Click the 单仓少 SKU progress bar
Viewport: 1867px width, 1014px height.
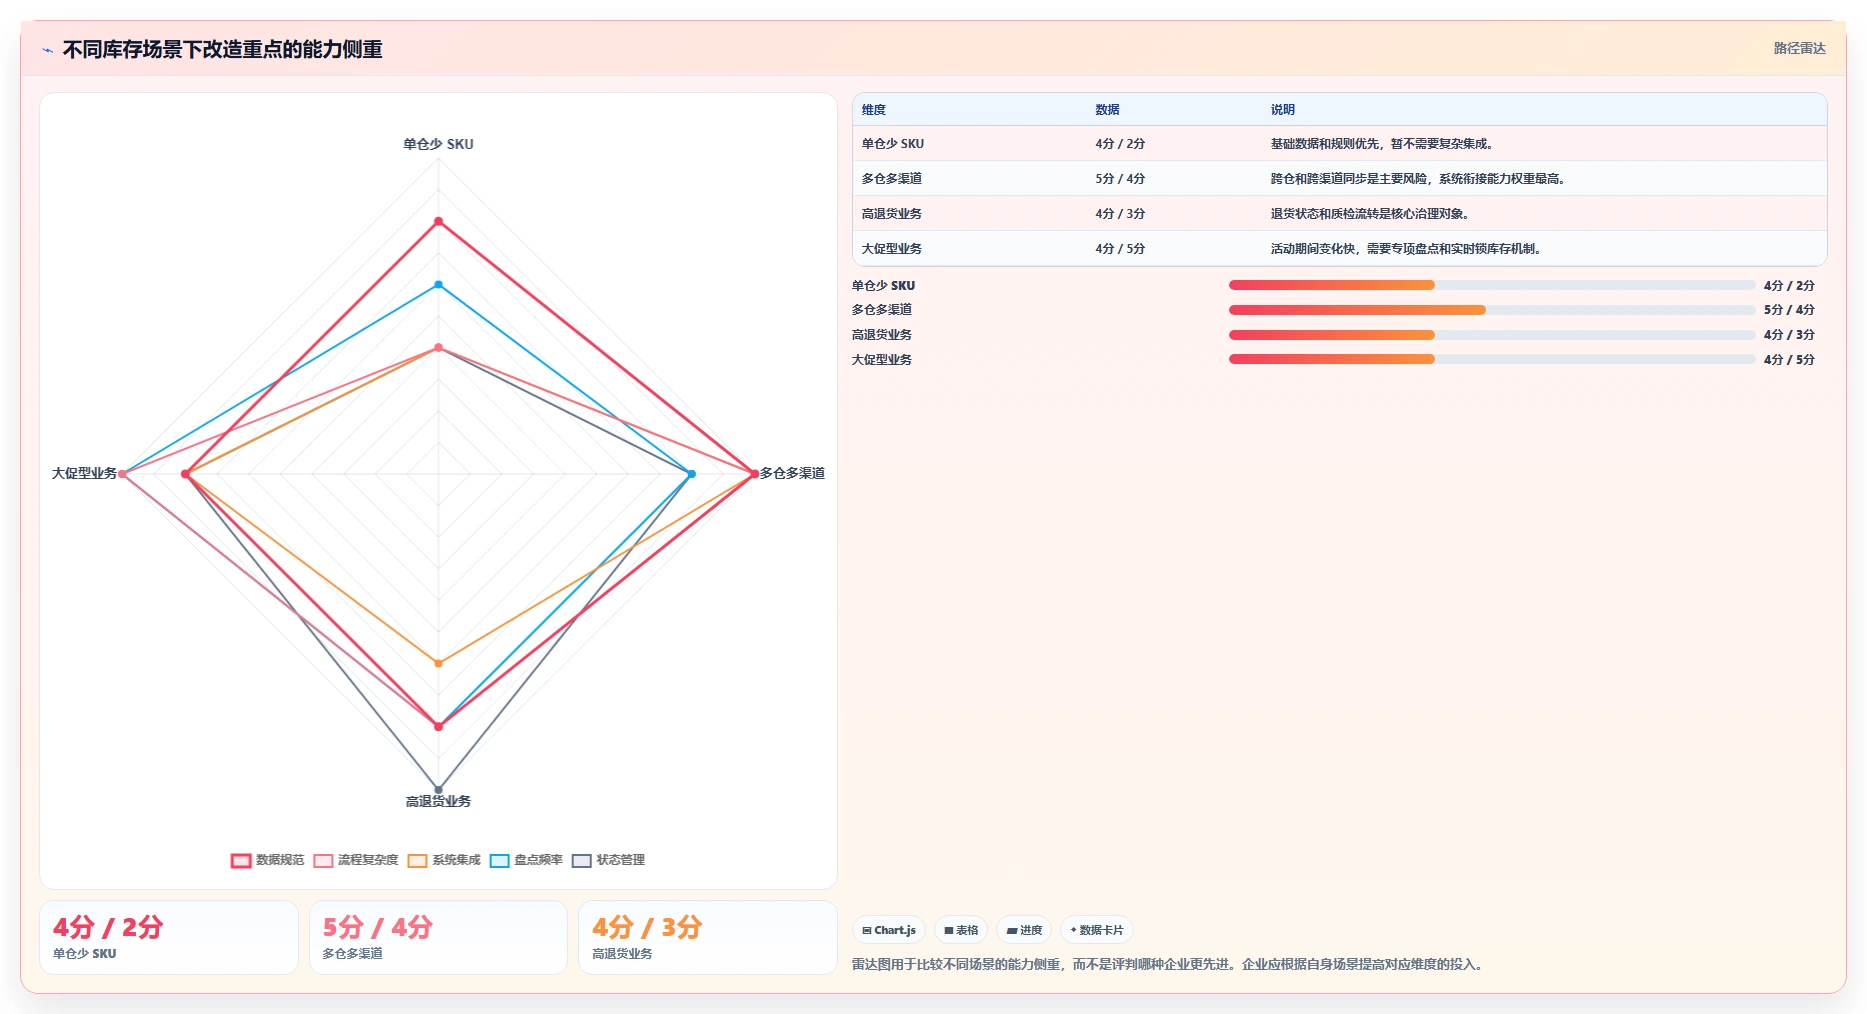pos(1492,285)
